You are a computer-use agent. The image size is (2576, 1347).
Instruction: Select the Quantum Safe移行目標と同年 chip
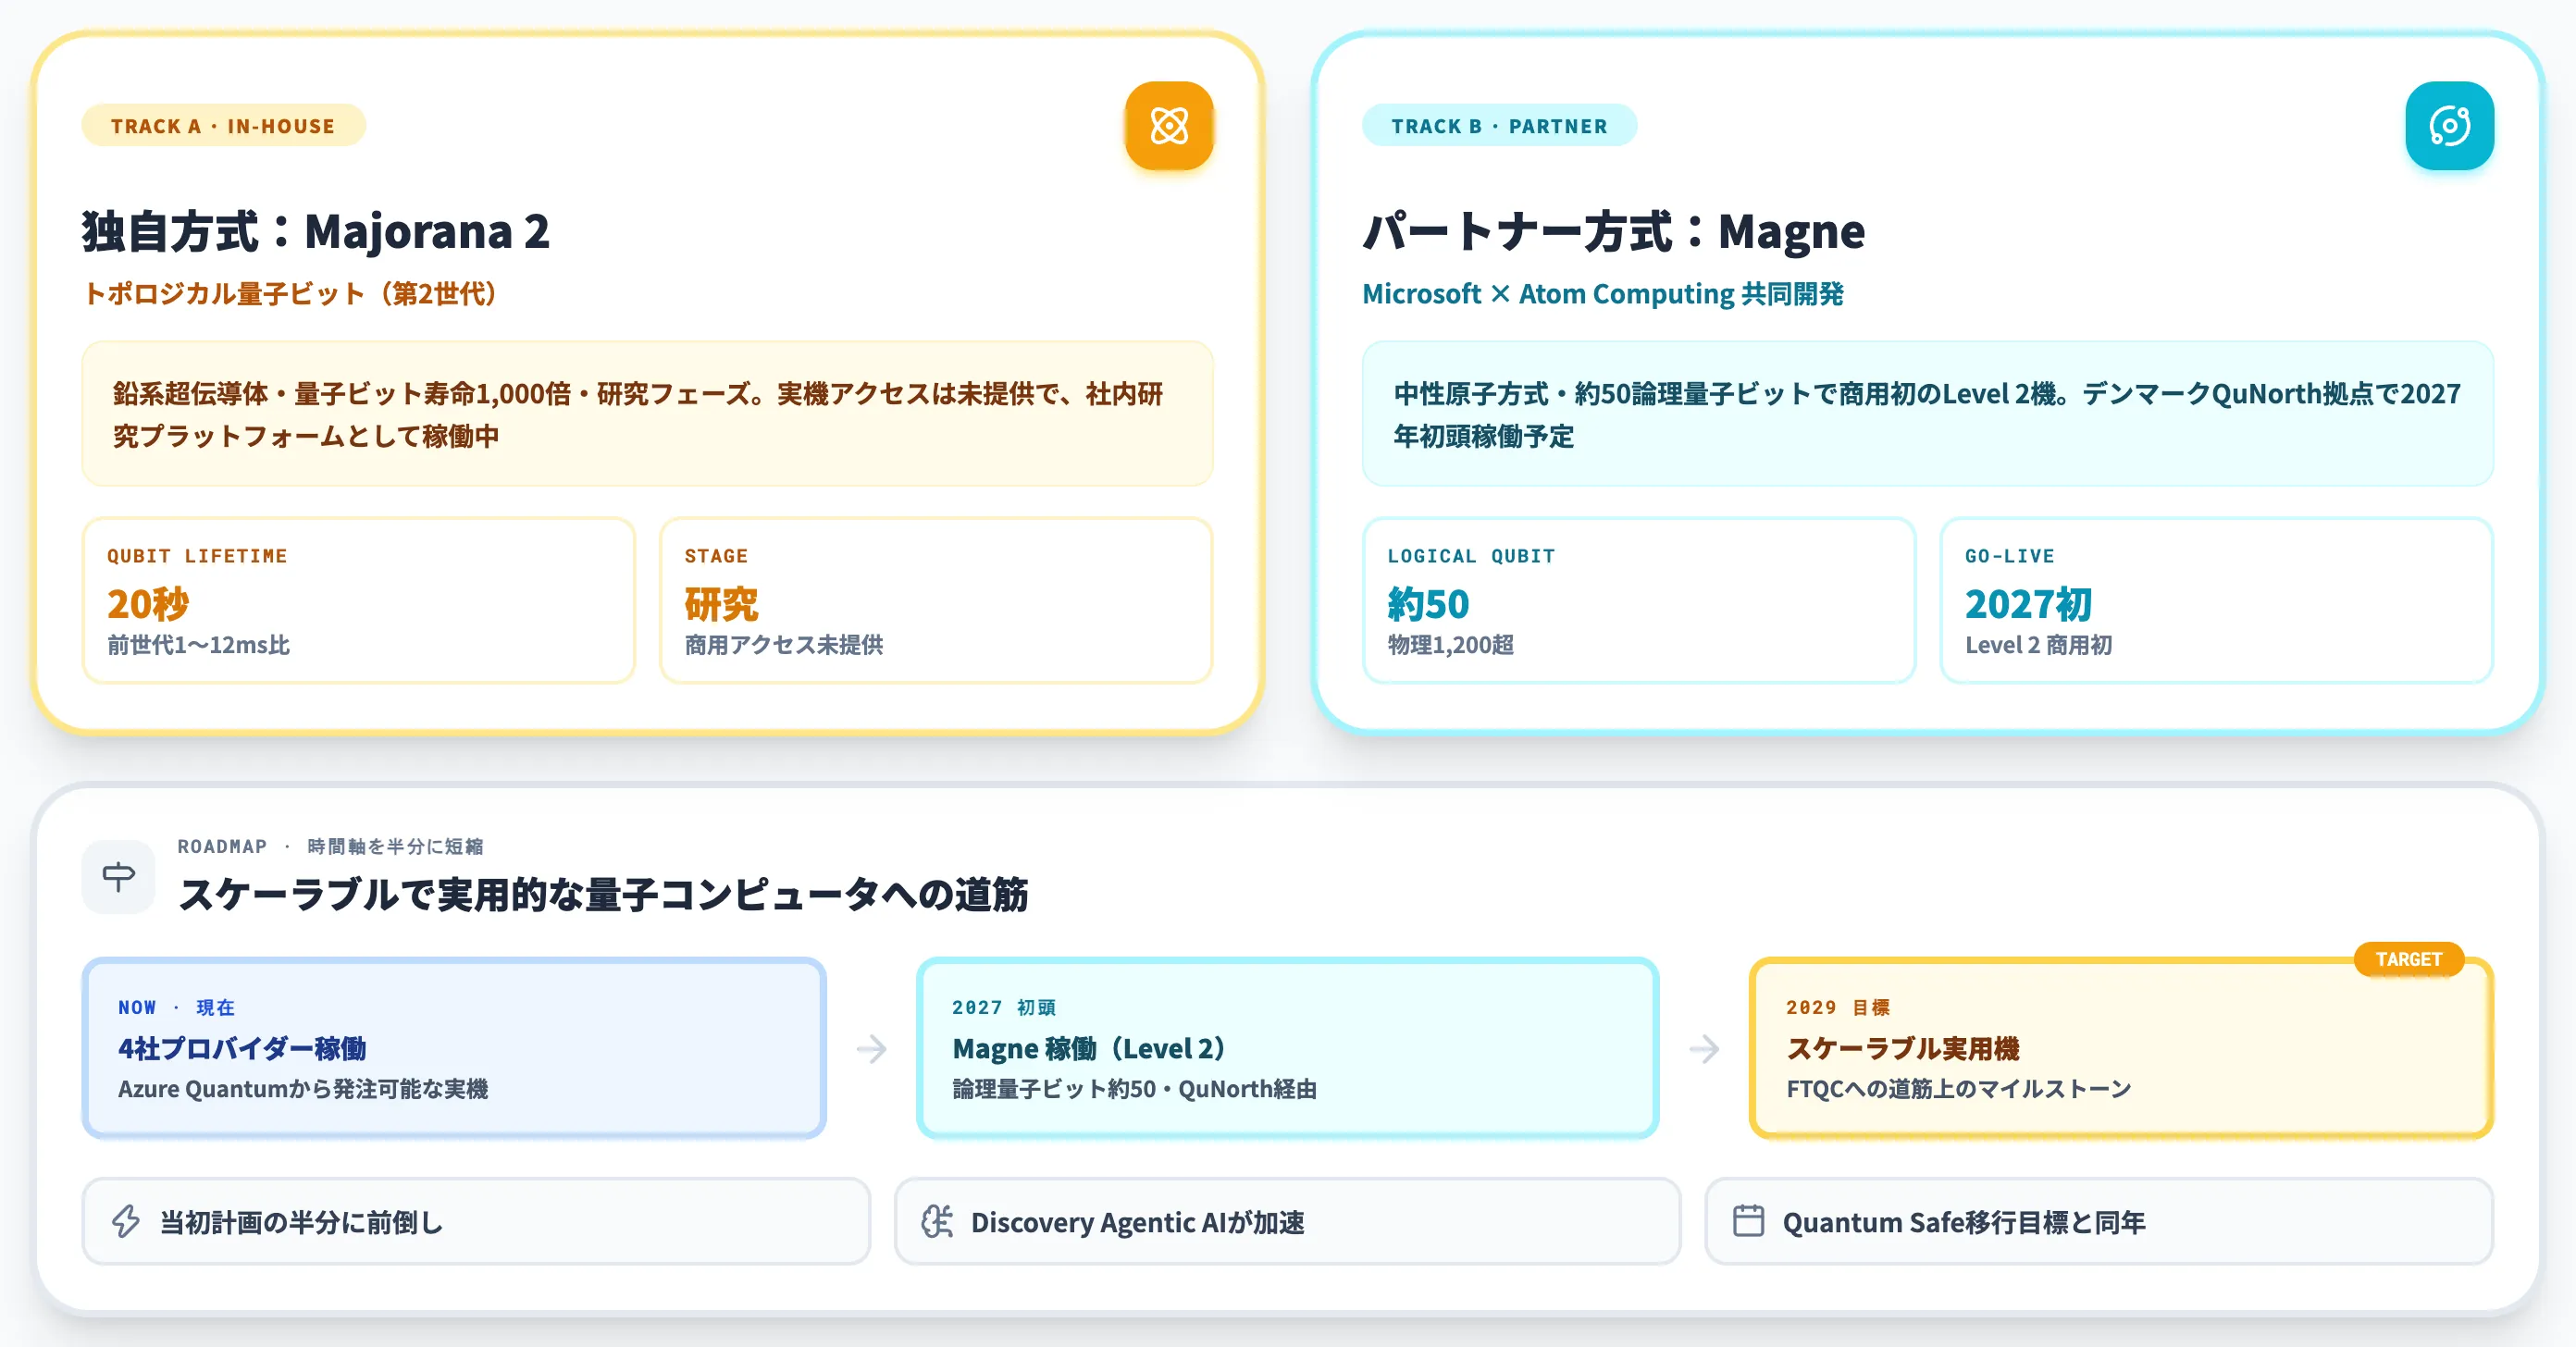[x=2099, y=1221]
